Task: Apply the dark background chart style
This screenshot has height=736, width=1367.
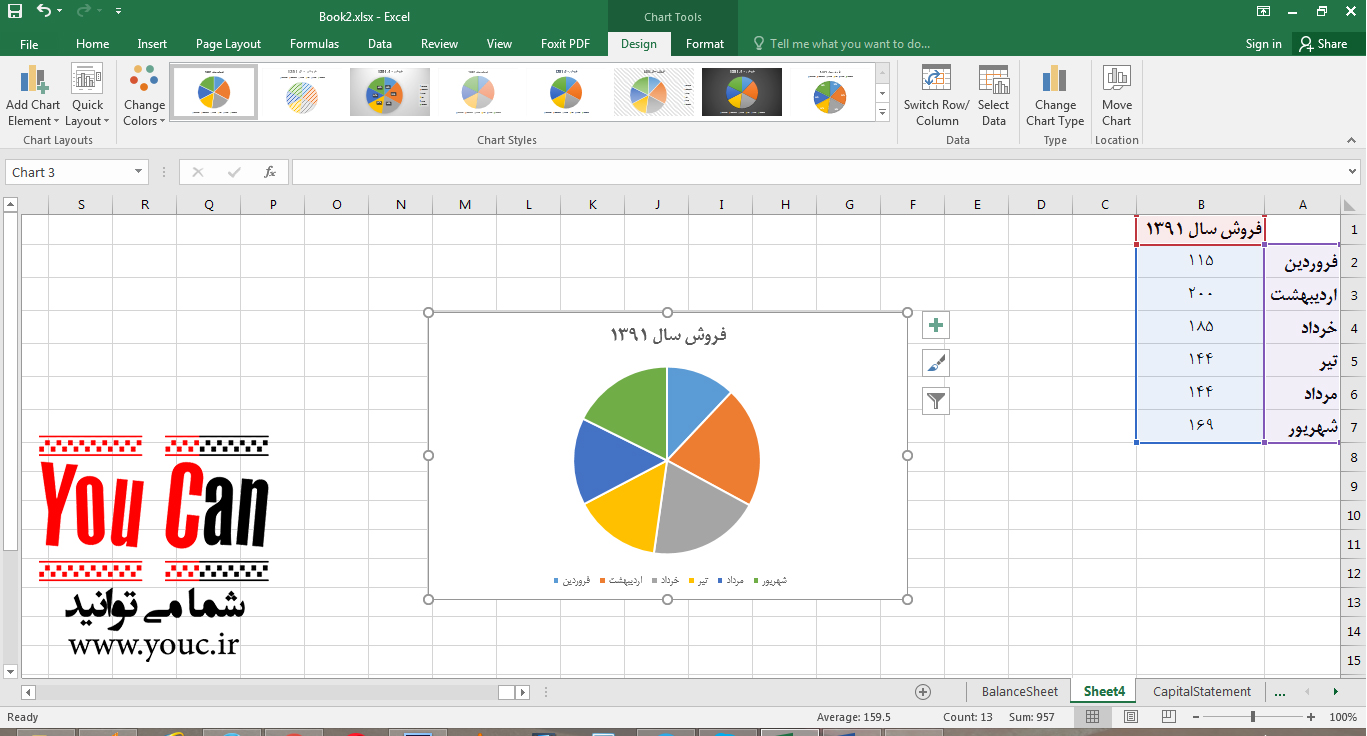Action: (x=742, y=92)
